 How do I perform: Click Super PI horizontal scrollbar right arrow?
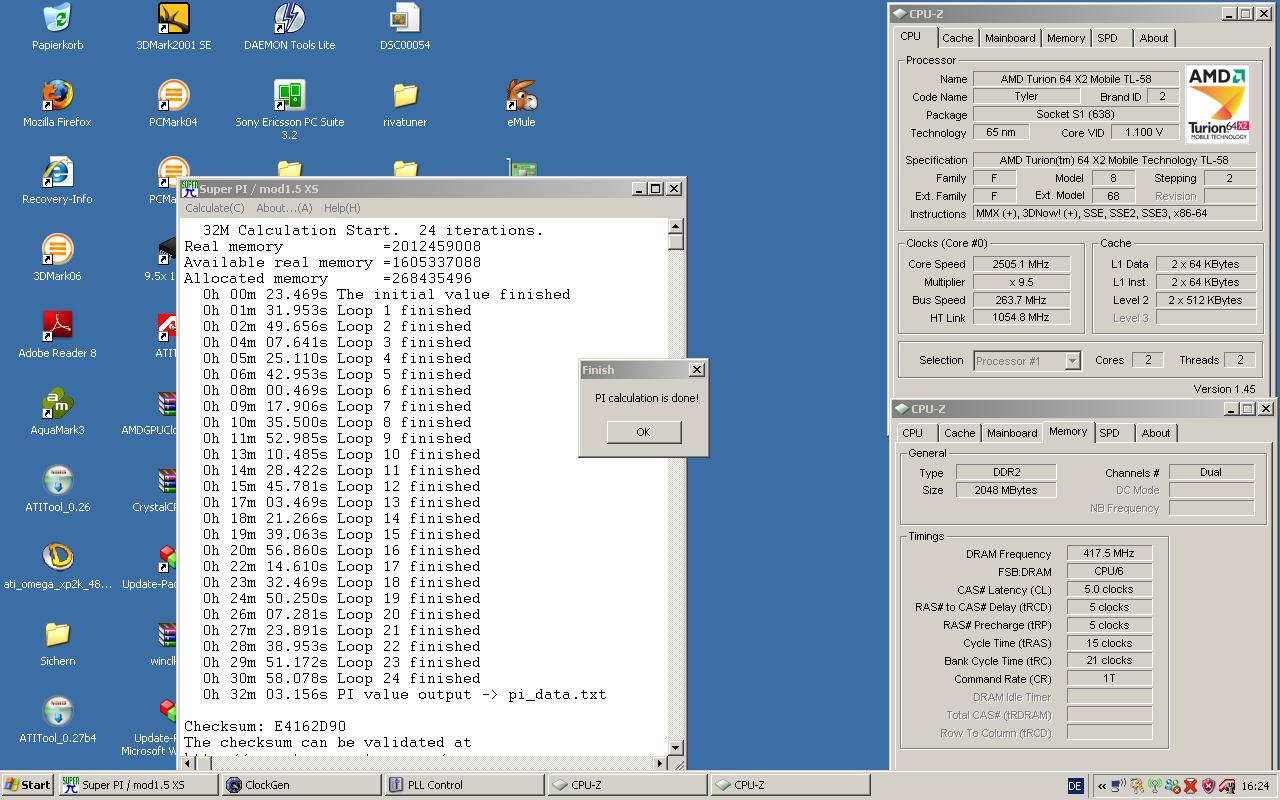coord(660,763)
